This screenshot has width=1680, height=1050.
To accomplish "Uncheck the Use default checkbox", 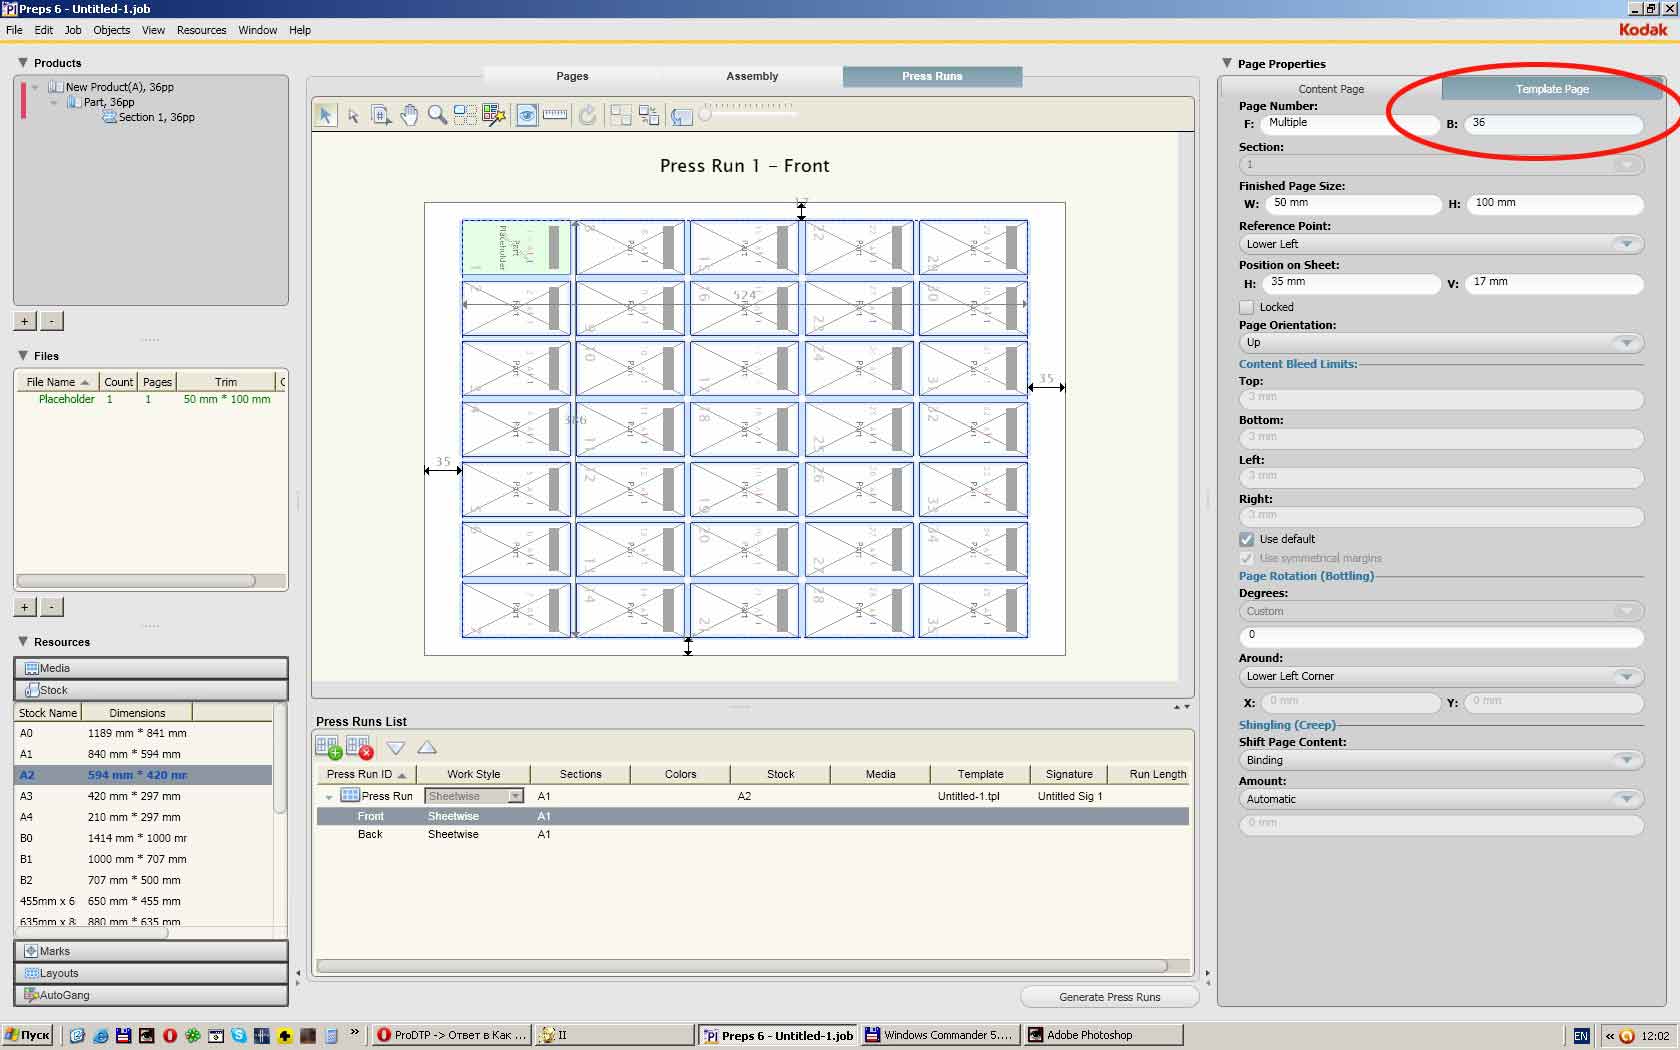I will pyautogui.click(x=1247, y=539).
